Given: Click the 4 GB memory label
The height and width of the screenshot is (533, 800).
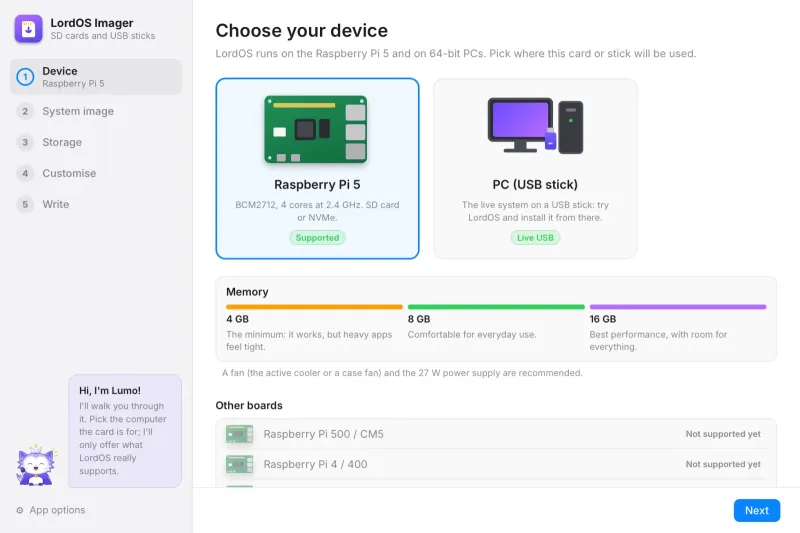Looking at the screenshot, I should coord(237,319).
